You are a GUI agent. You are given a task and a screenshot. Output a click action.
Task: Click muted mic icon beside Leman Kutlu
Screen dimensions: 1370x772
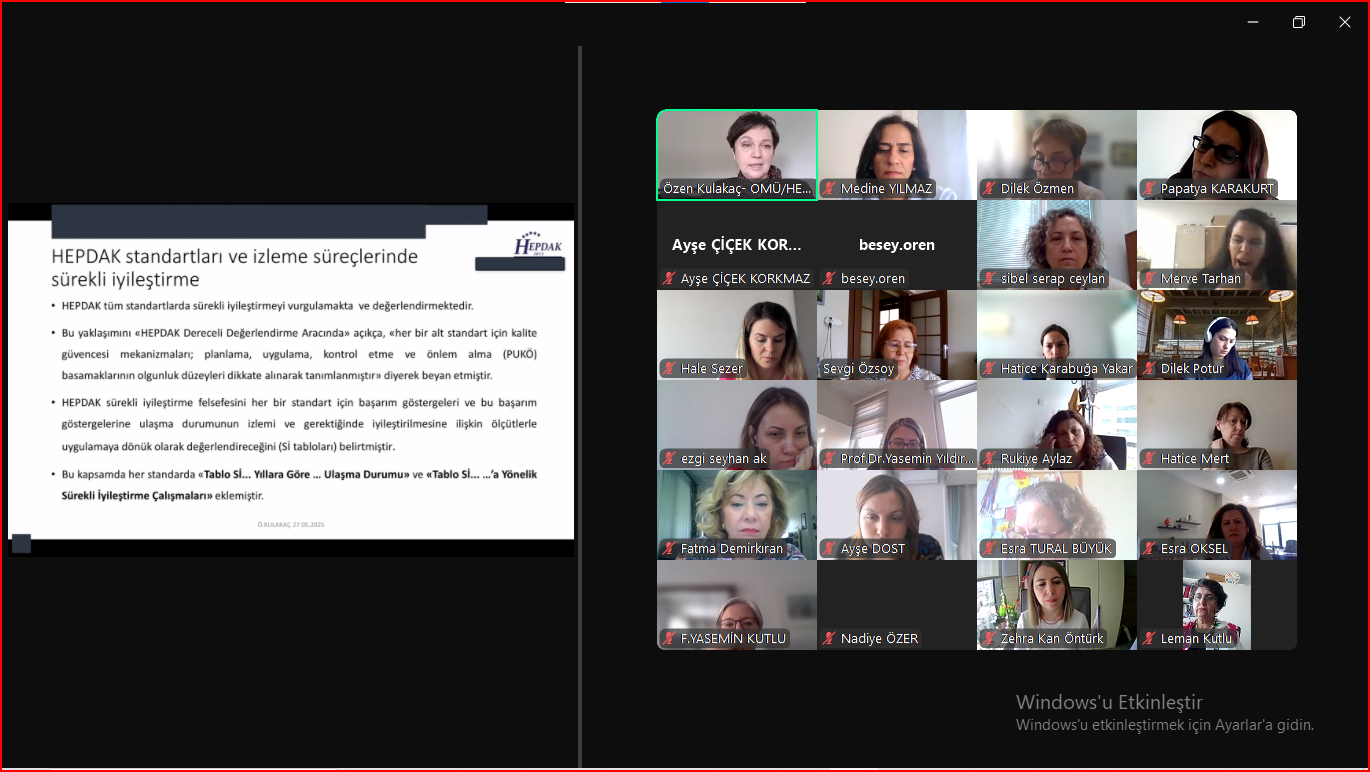point(1149,639)
